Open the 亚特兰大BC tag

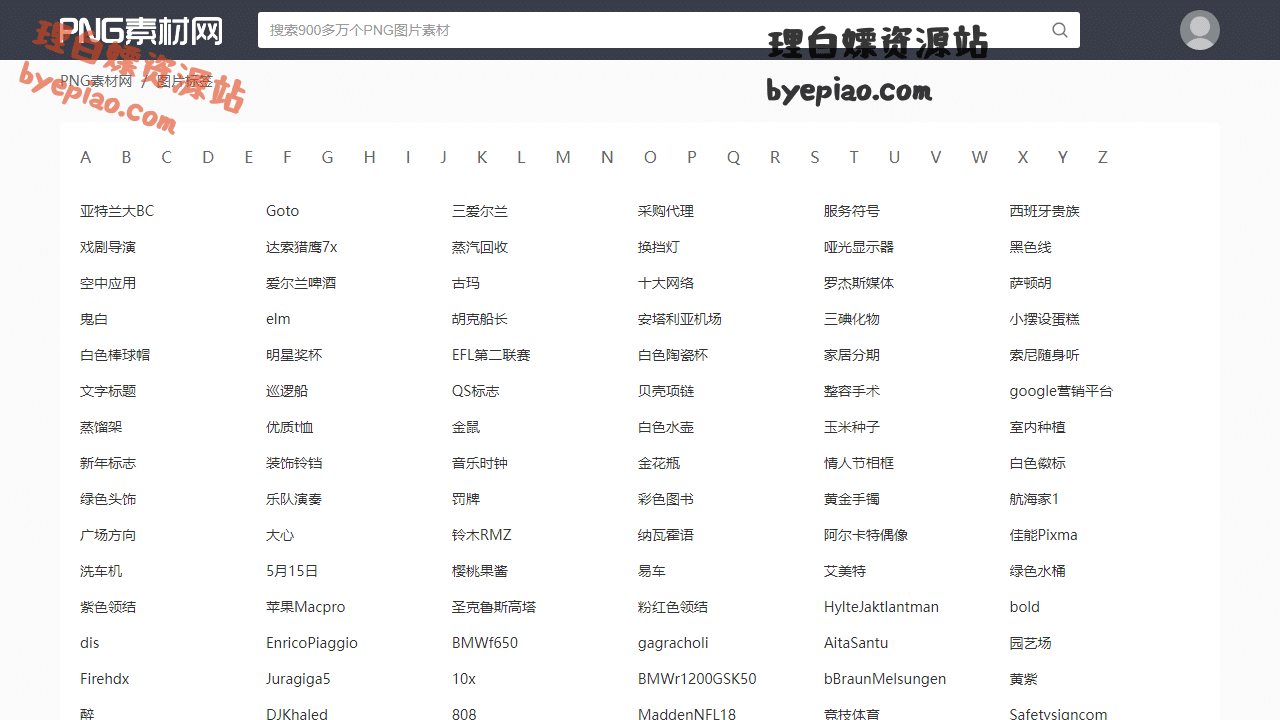click(117, 211)
